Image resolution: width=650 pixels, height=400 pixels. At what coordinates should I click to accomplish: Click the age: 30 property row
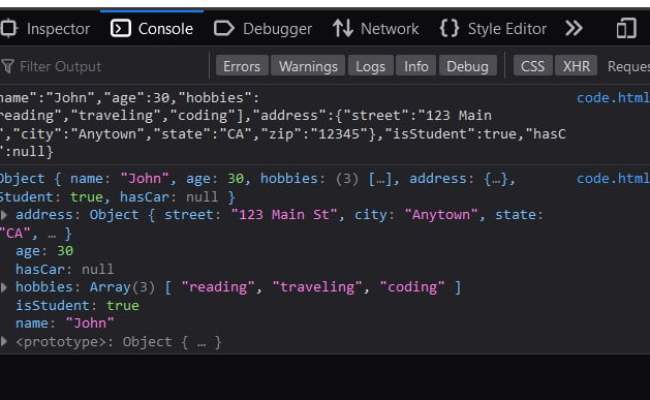44,251
